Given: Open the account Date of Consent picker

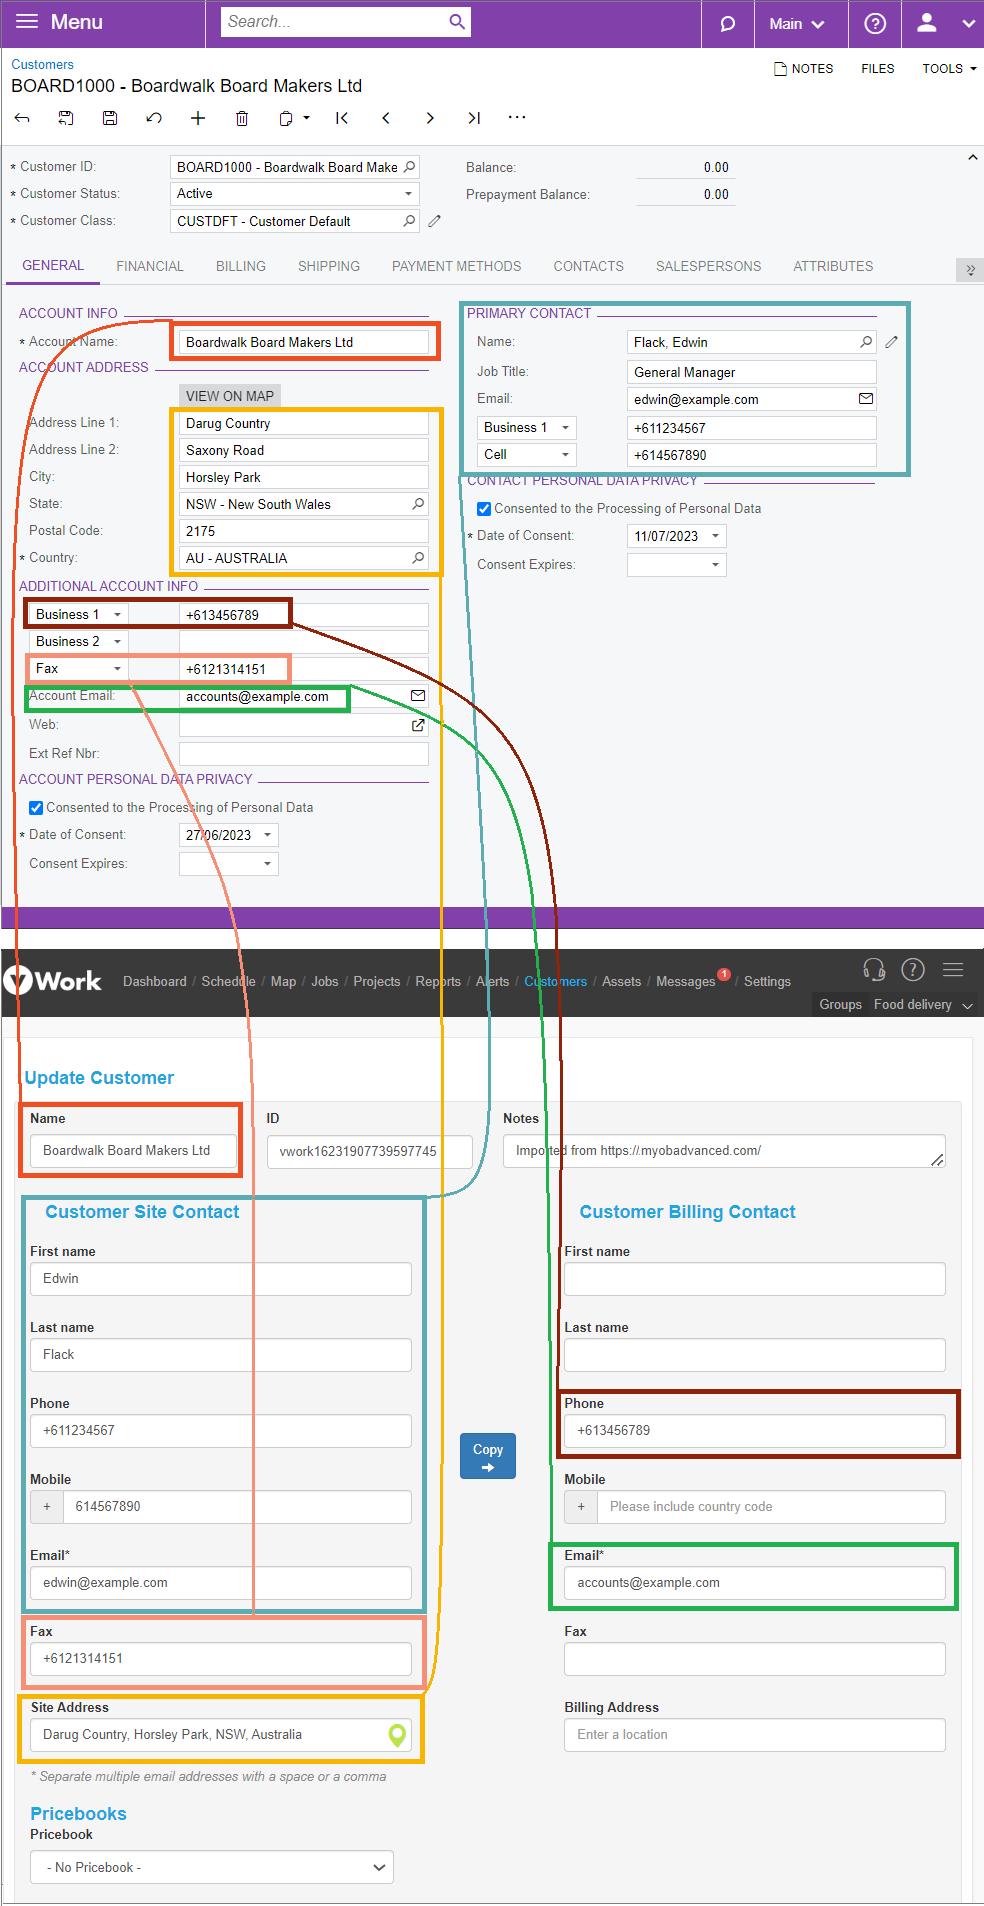Looking at the screenshot, I should (268, 835).
